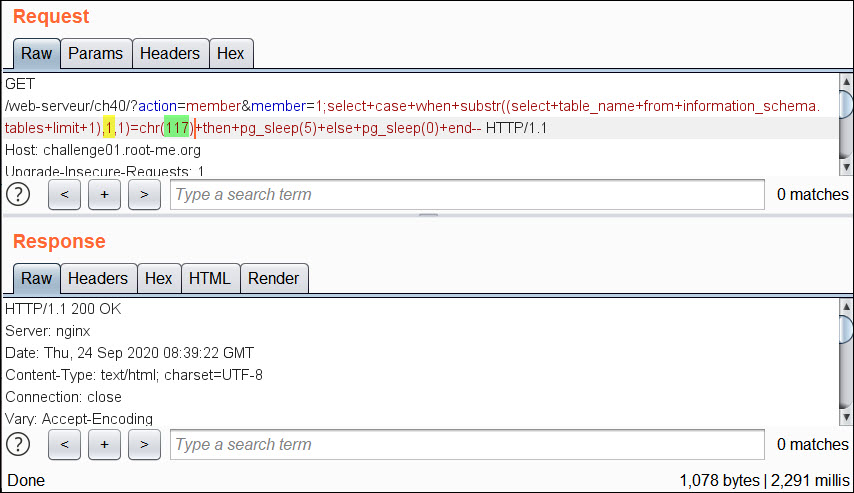Open the Response Hex tab
The image size is (854, 493).
tap(159, 278)
